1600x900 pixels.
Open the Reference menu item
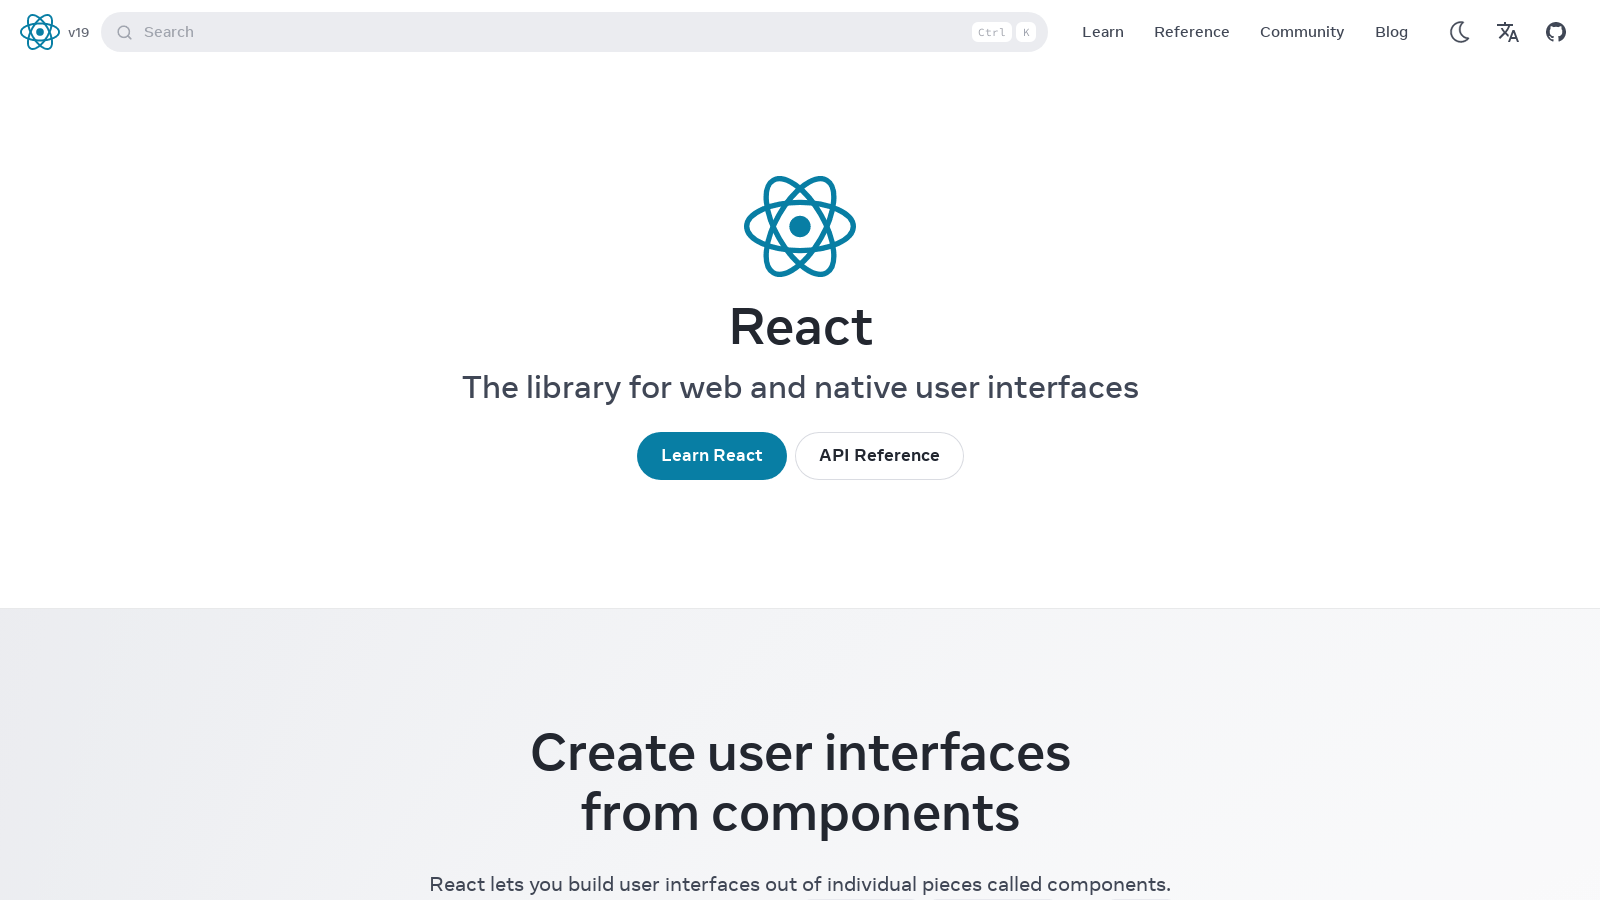(x=1192, y=32)
